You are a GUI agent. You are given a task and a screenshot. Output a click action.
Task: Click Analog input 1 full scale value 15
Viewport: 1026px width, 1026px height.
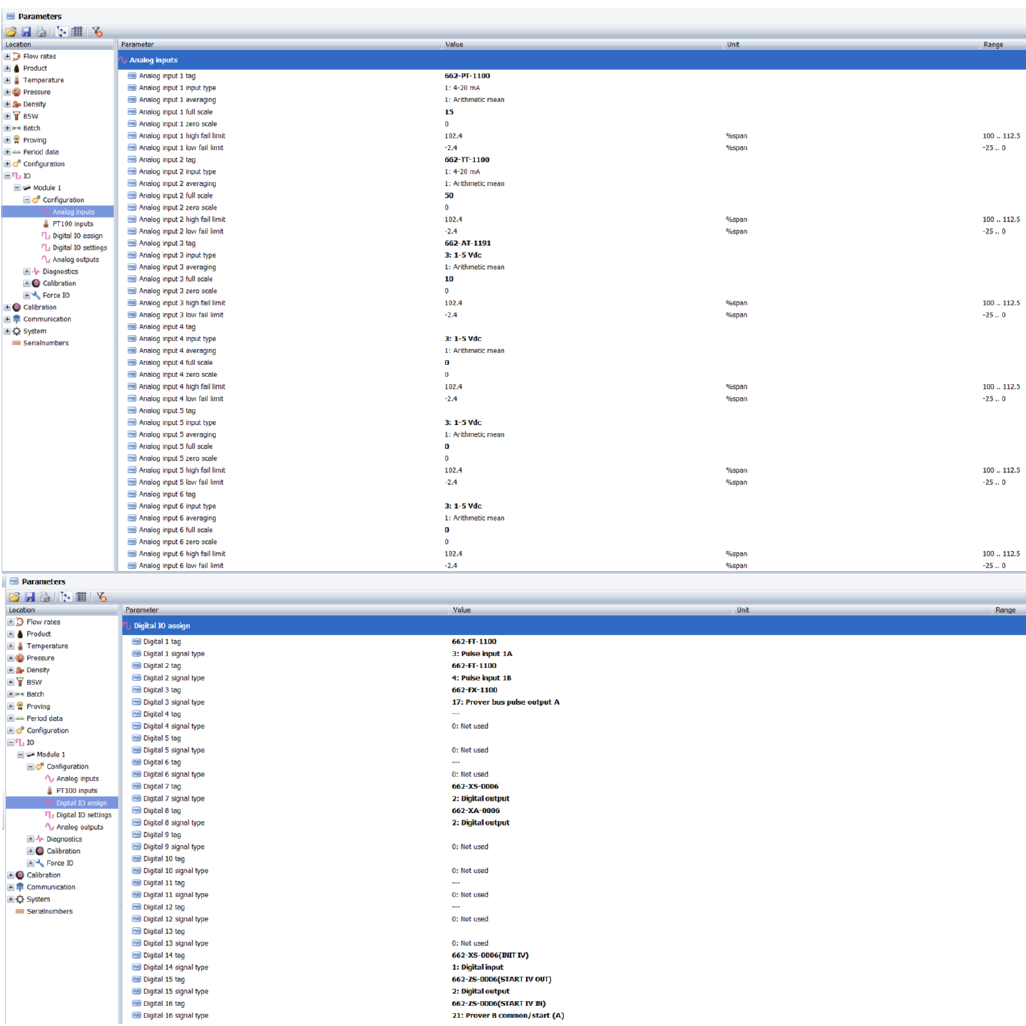[x=449, y=112]
